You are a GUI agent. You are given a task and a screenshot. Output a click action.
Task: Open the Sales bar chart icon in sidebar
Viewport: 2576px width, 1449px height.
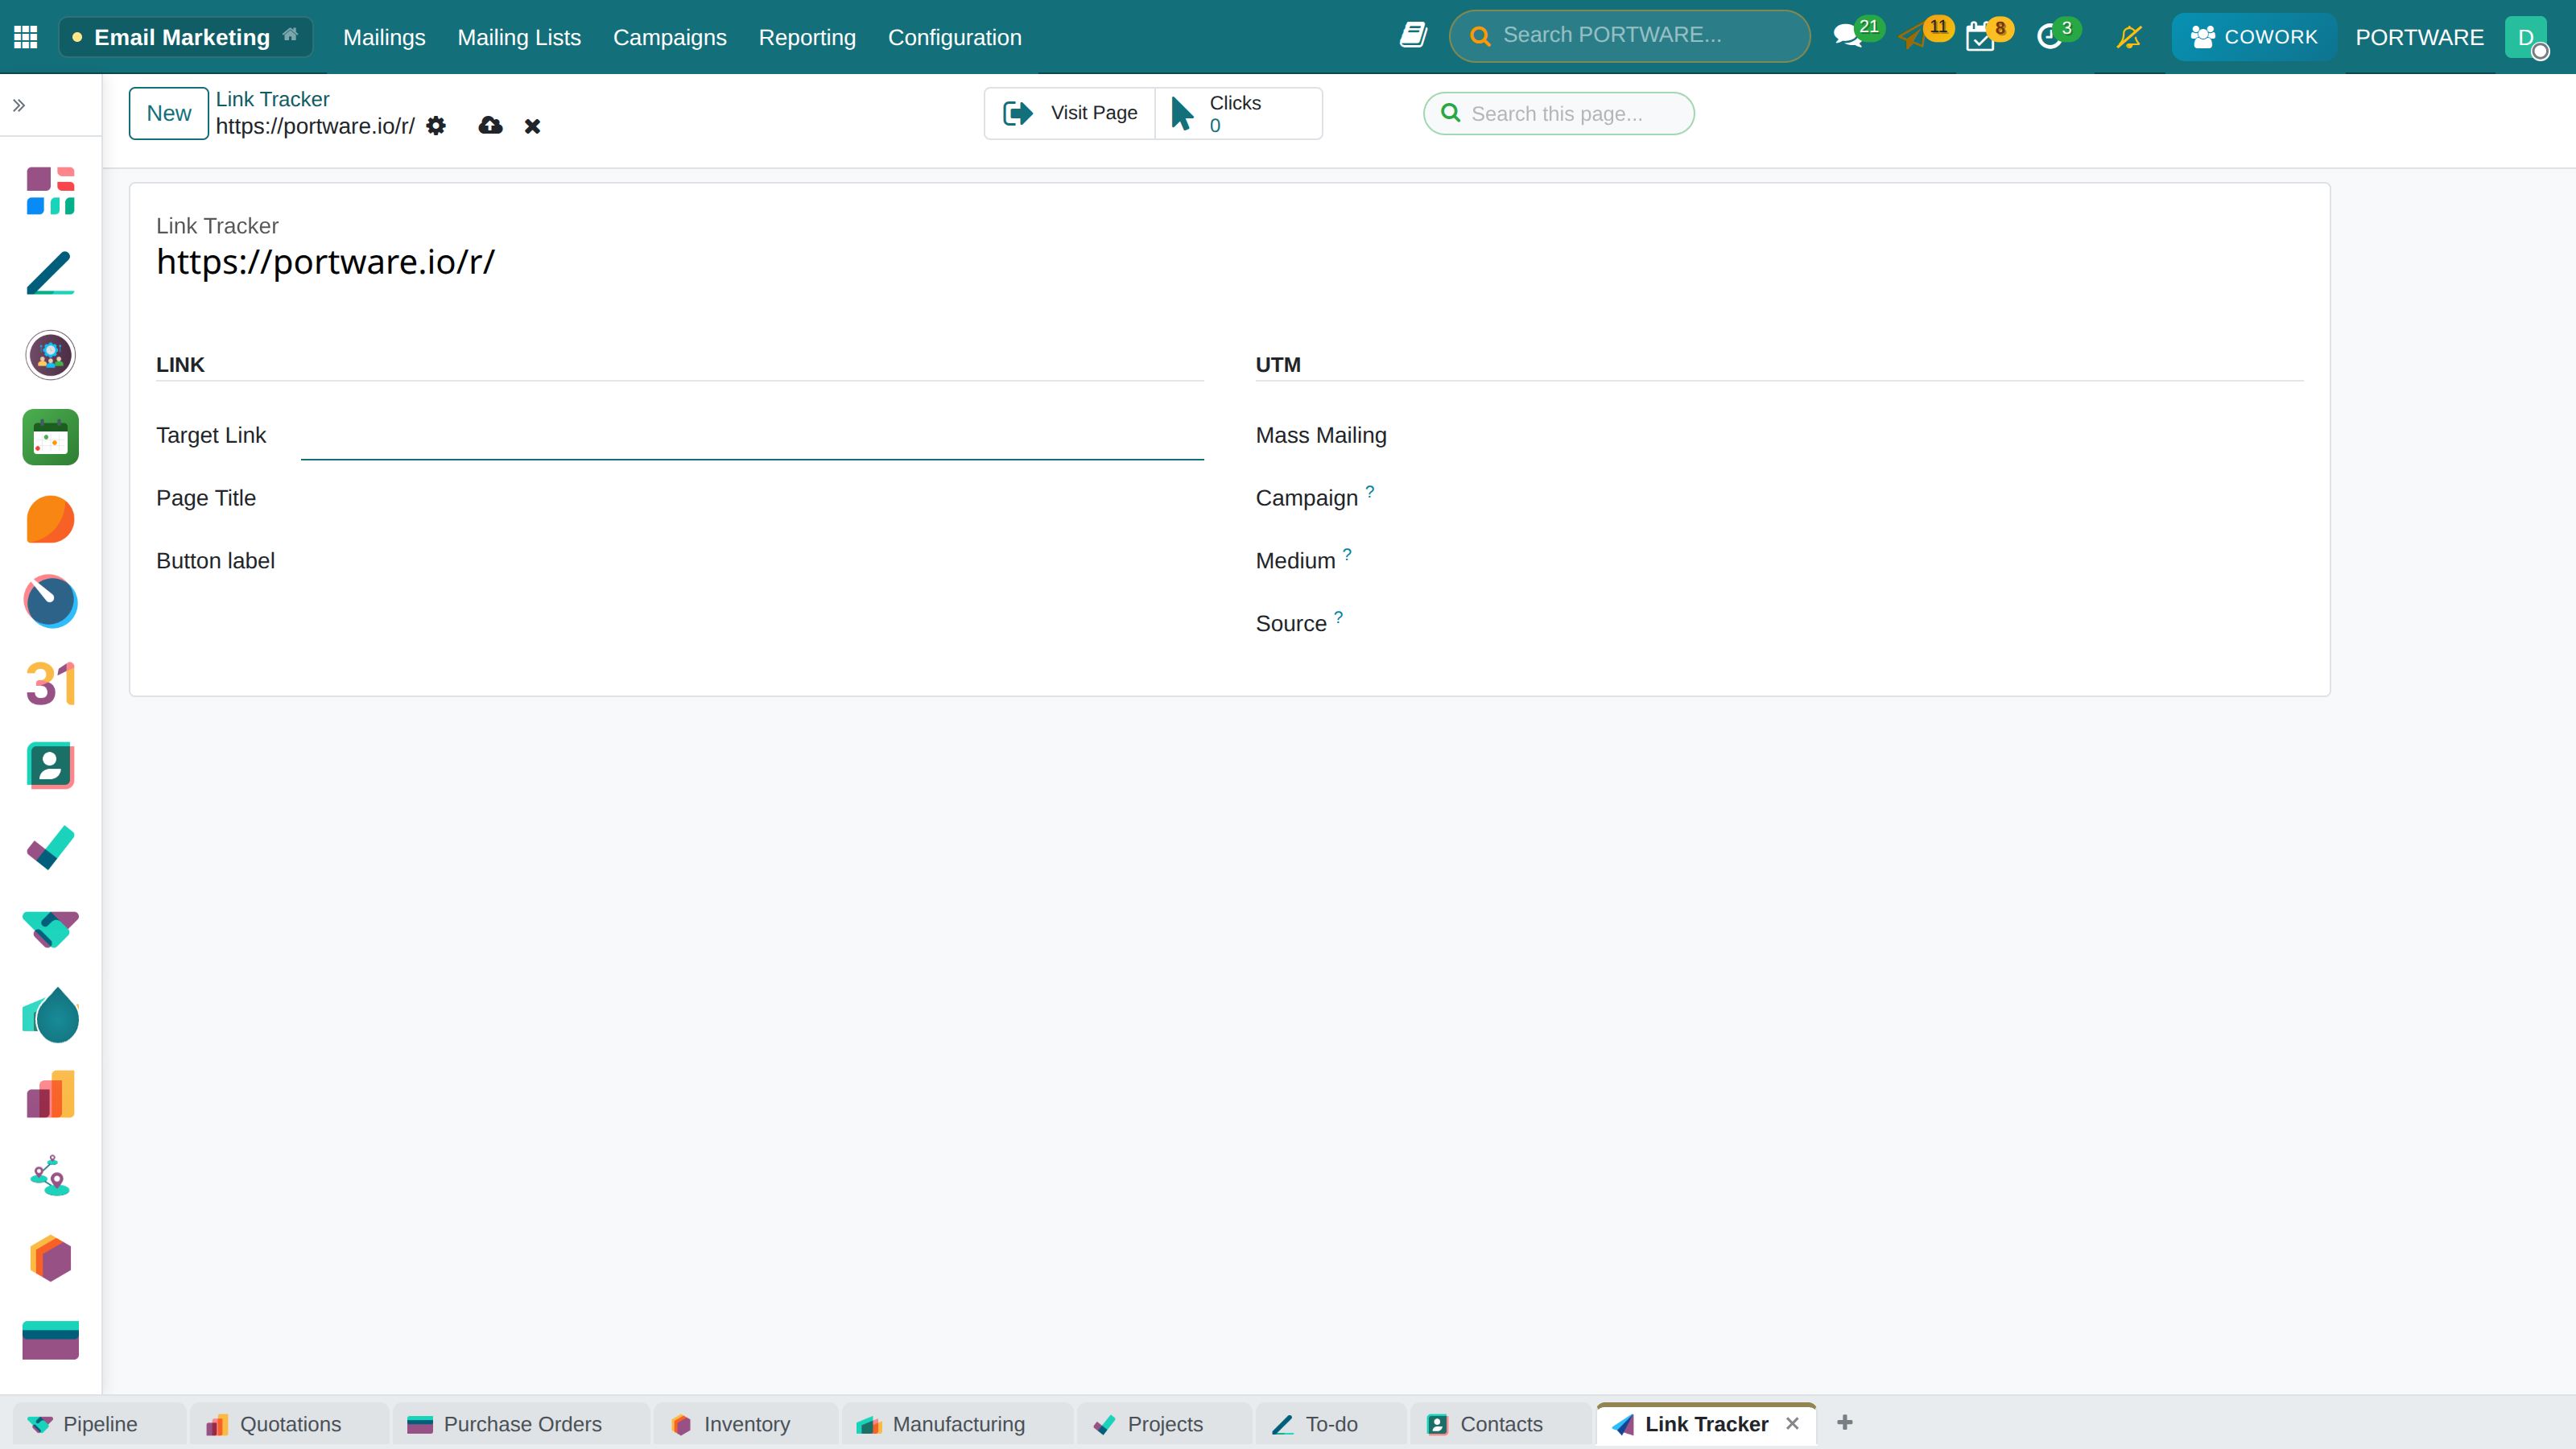point(50,1094)
